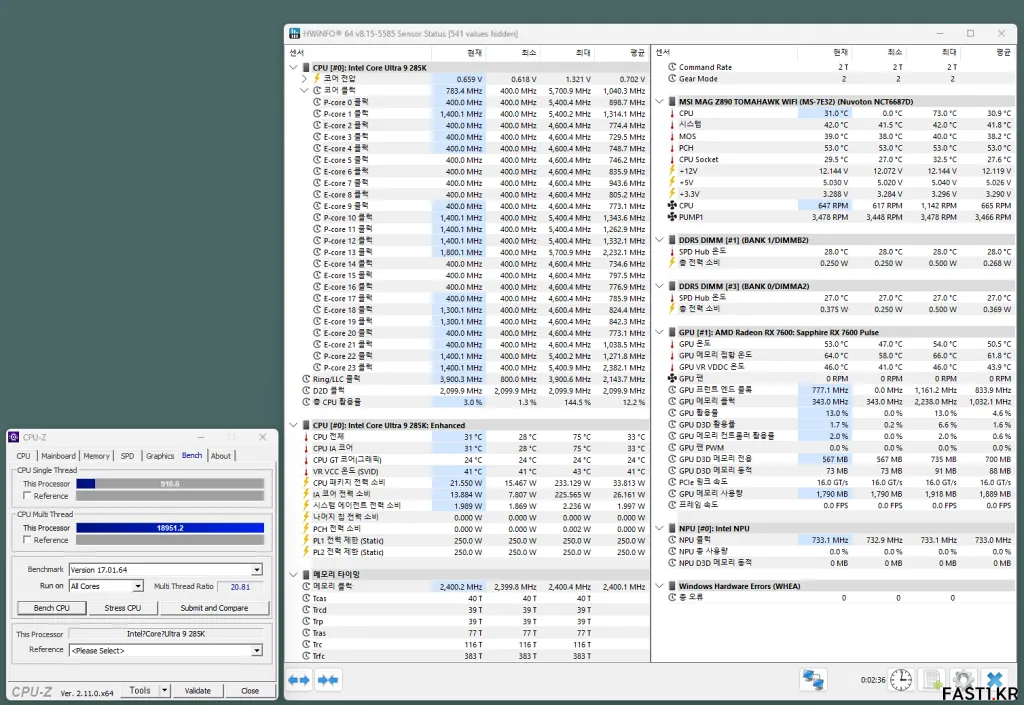Screen dimensions: 1024x705
Task: Click the fan icon on the GPU 팬 row
Action: 672,378
